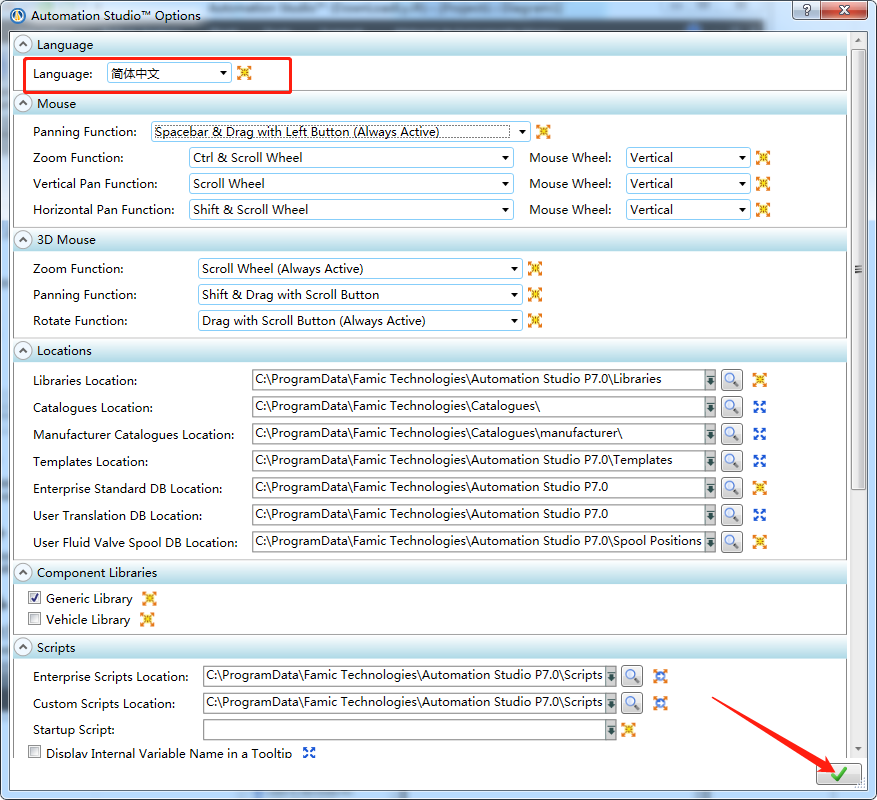Screen dimensions: 877x800
Task: Click the reset icon next to Startup Script
Action: [629, 730]
